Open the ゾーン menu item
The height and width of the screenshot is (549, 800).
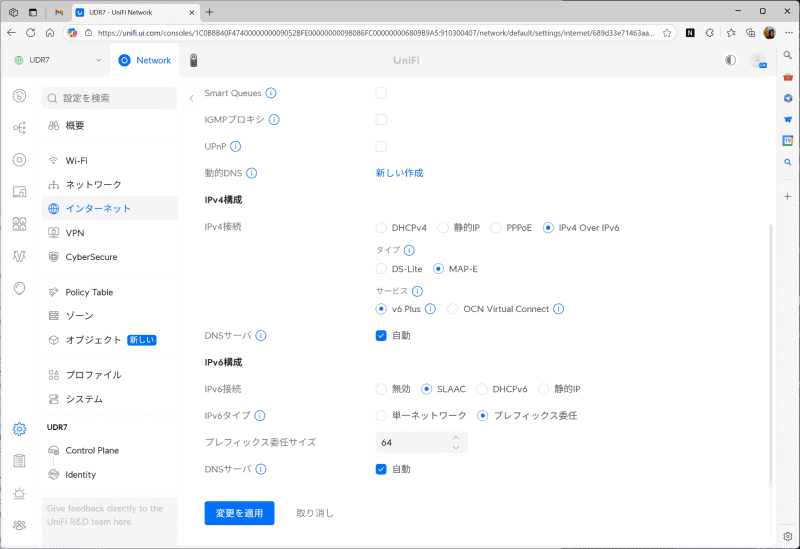click(110, 316)
